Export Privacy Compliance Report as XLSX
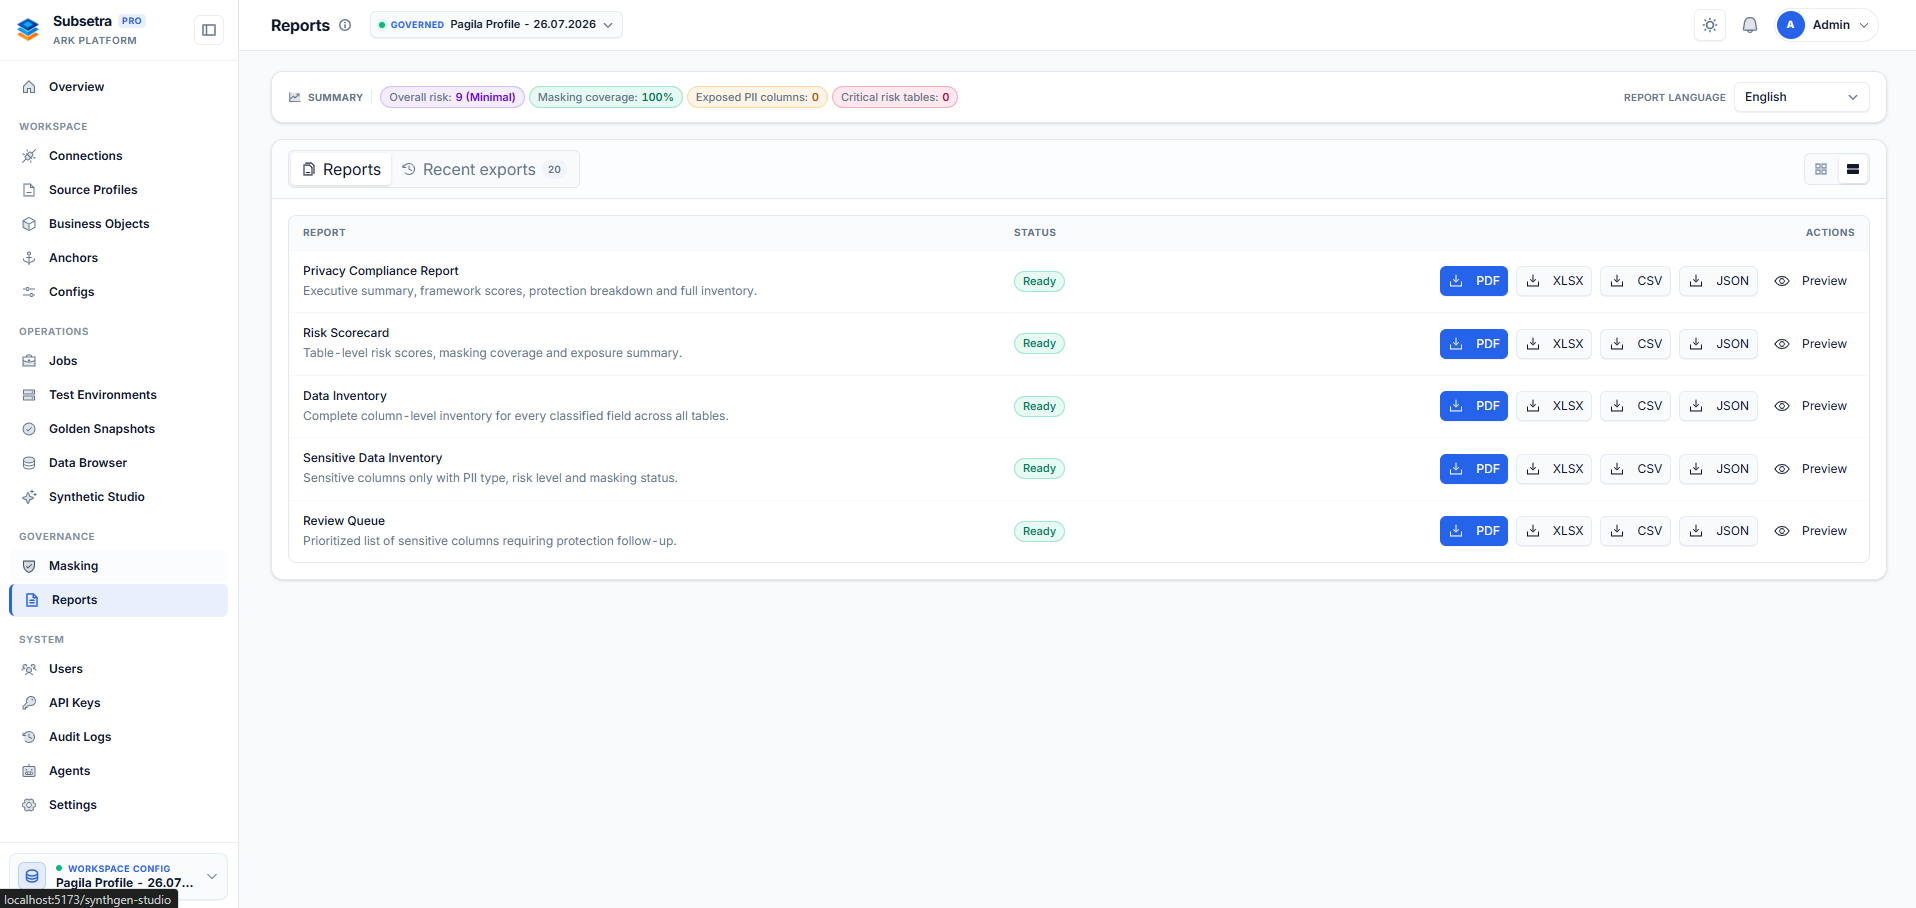This screenshot has height=908, width=1916. (1554, 281)
